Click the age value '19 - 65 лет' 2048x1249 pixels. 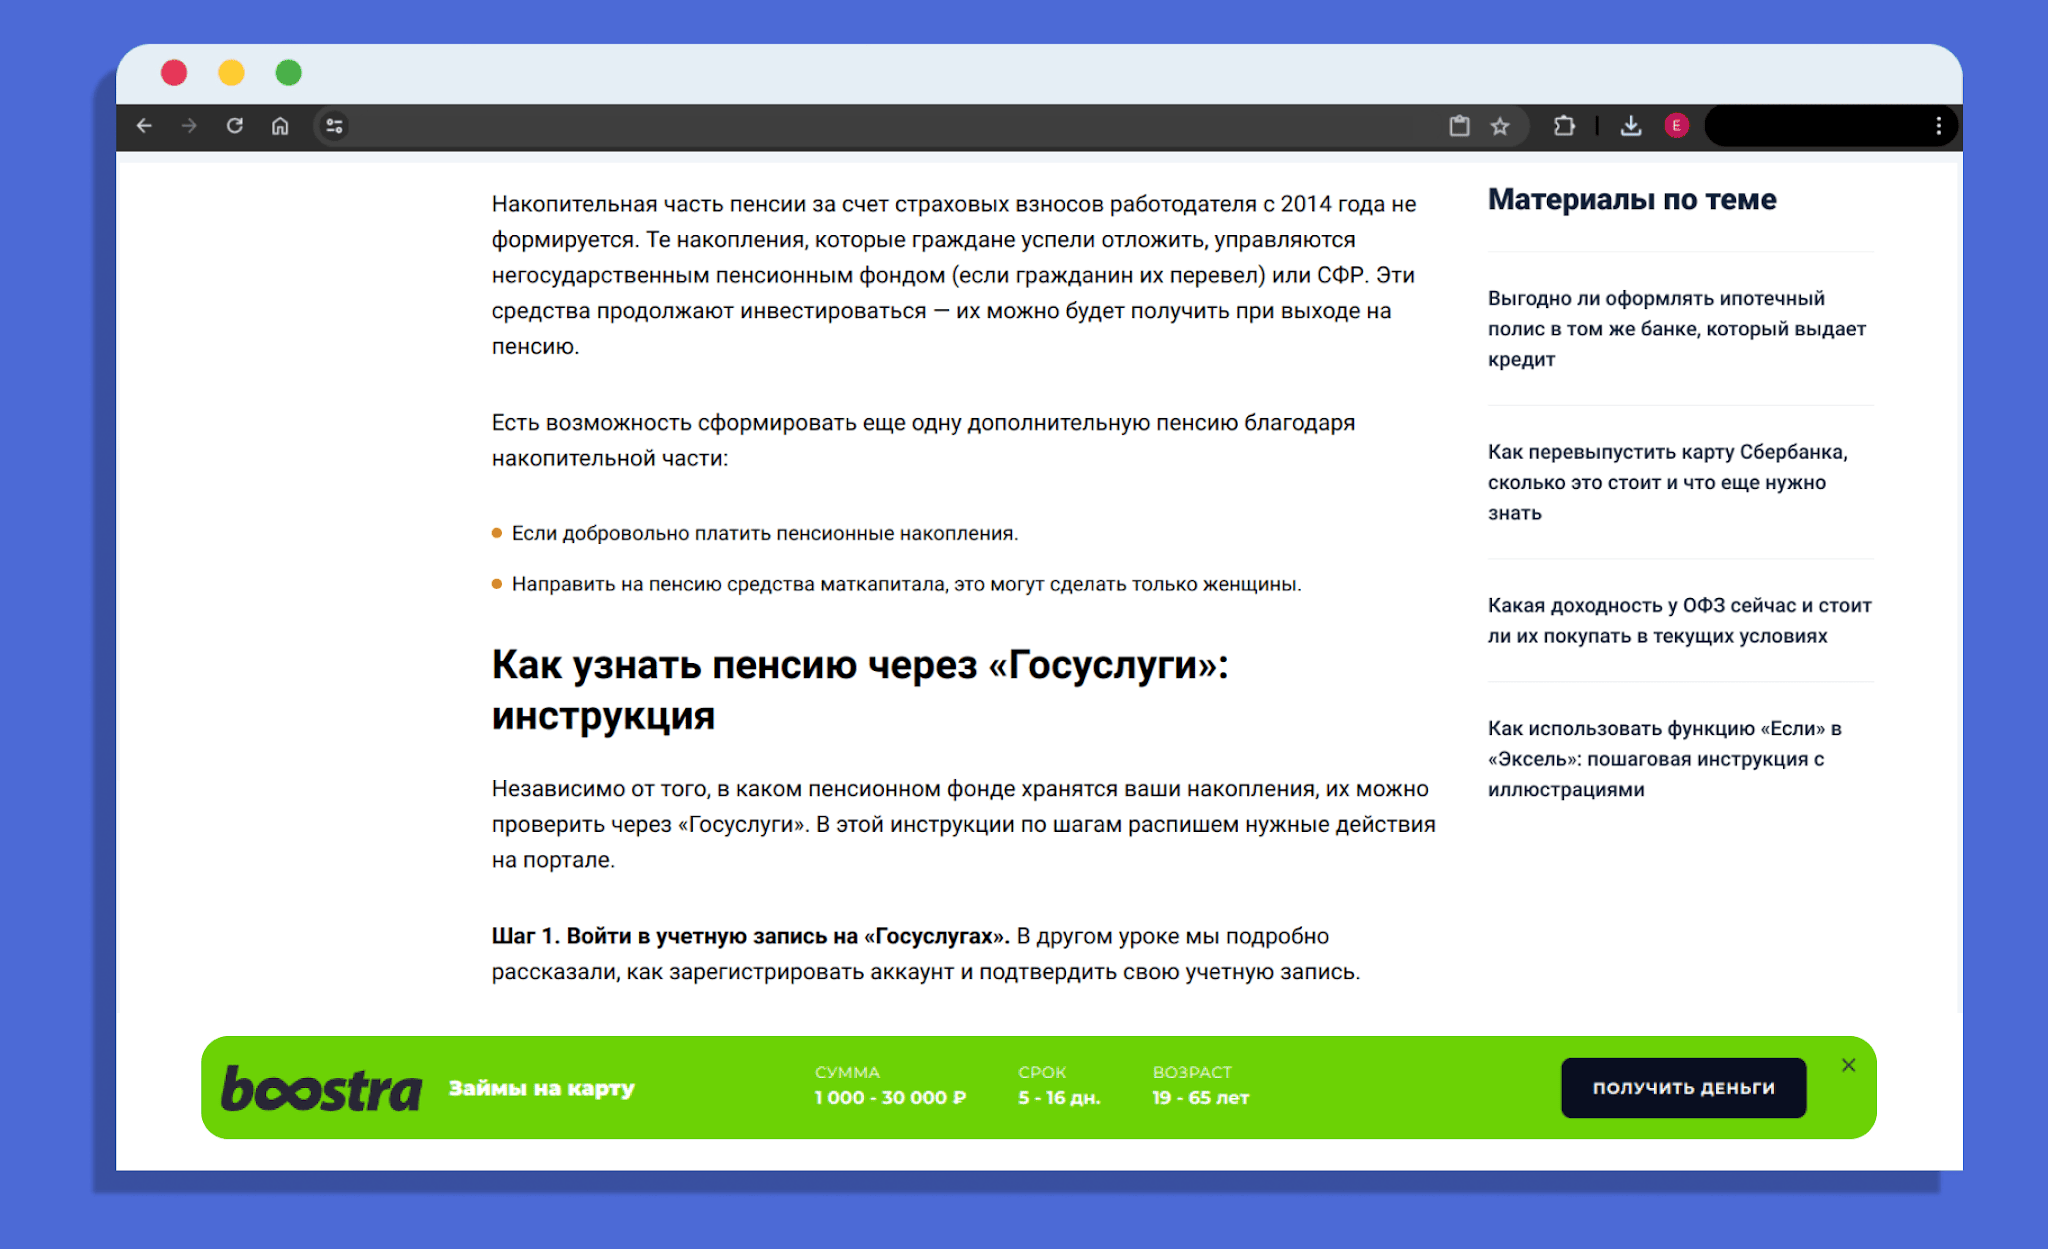click(x=1200, y=1097)
